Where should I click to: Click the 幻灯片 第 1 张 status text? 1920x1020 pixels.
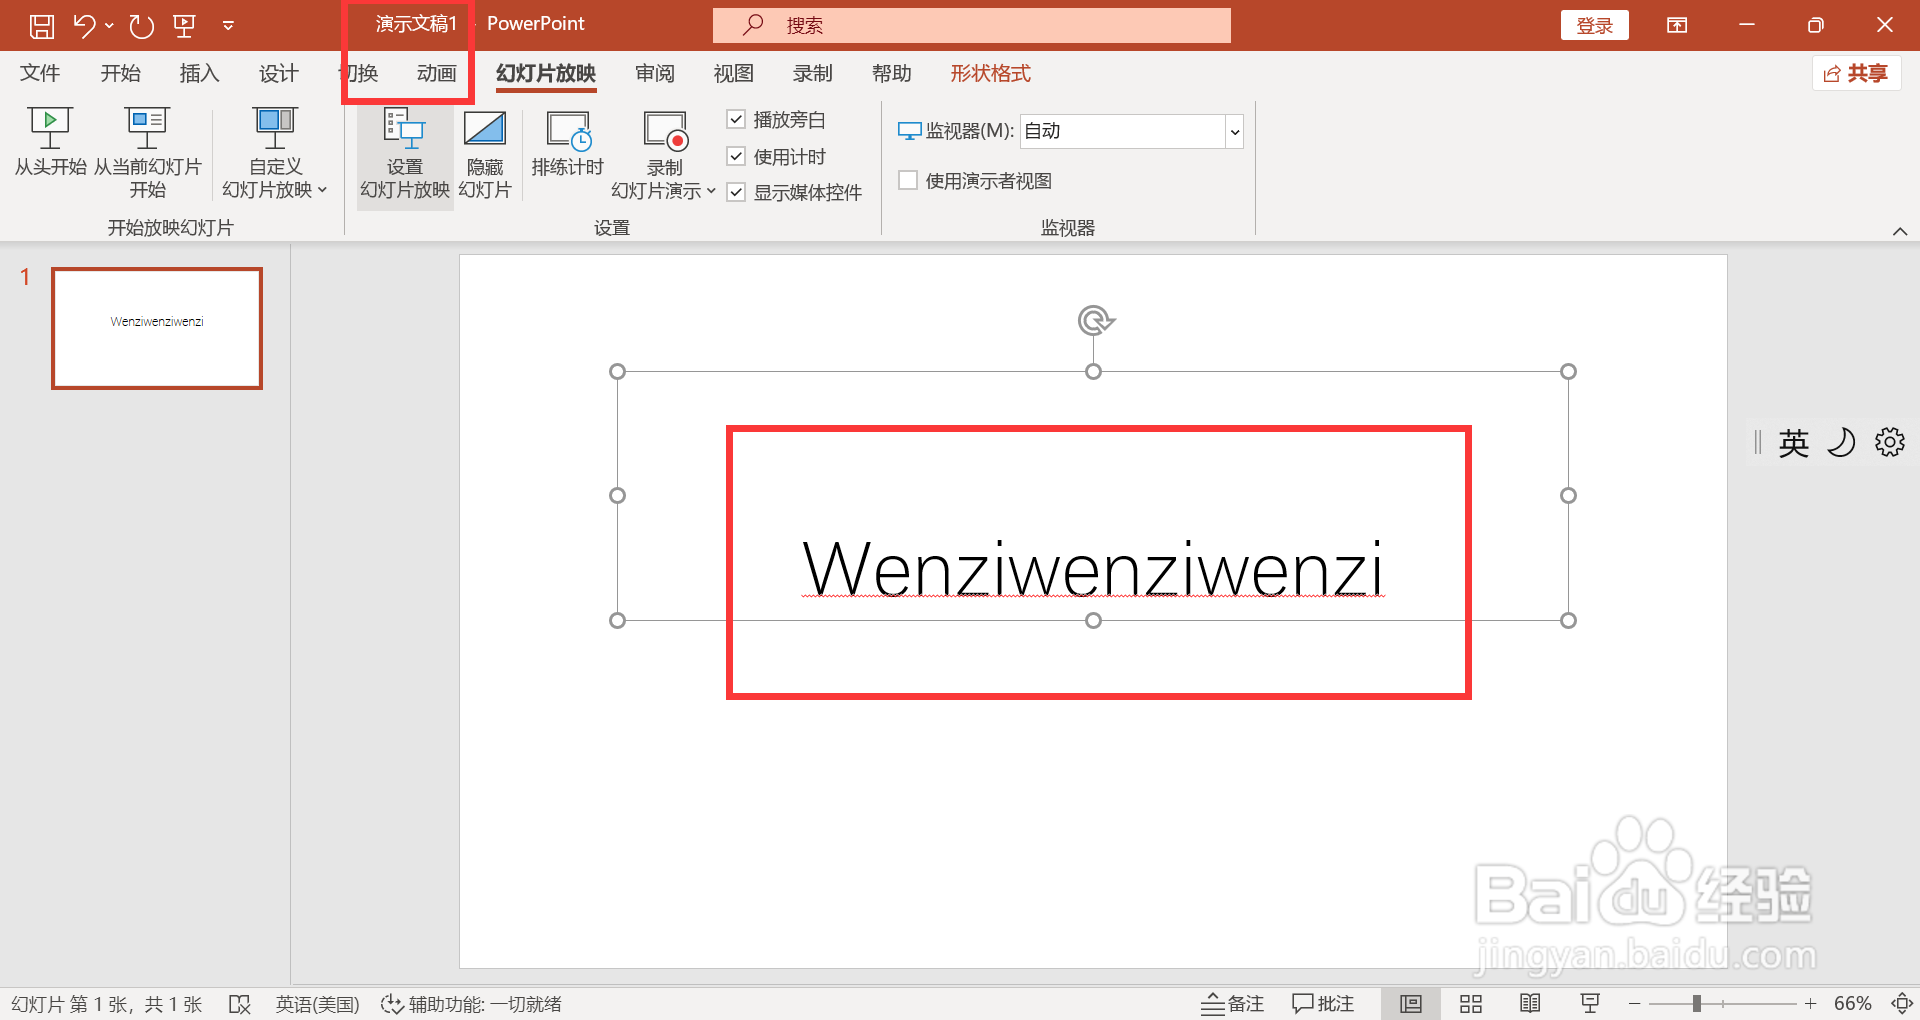coord(106,1004)
